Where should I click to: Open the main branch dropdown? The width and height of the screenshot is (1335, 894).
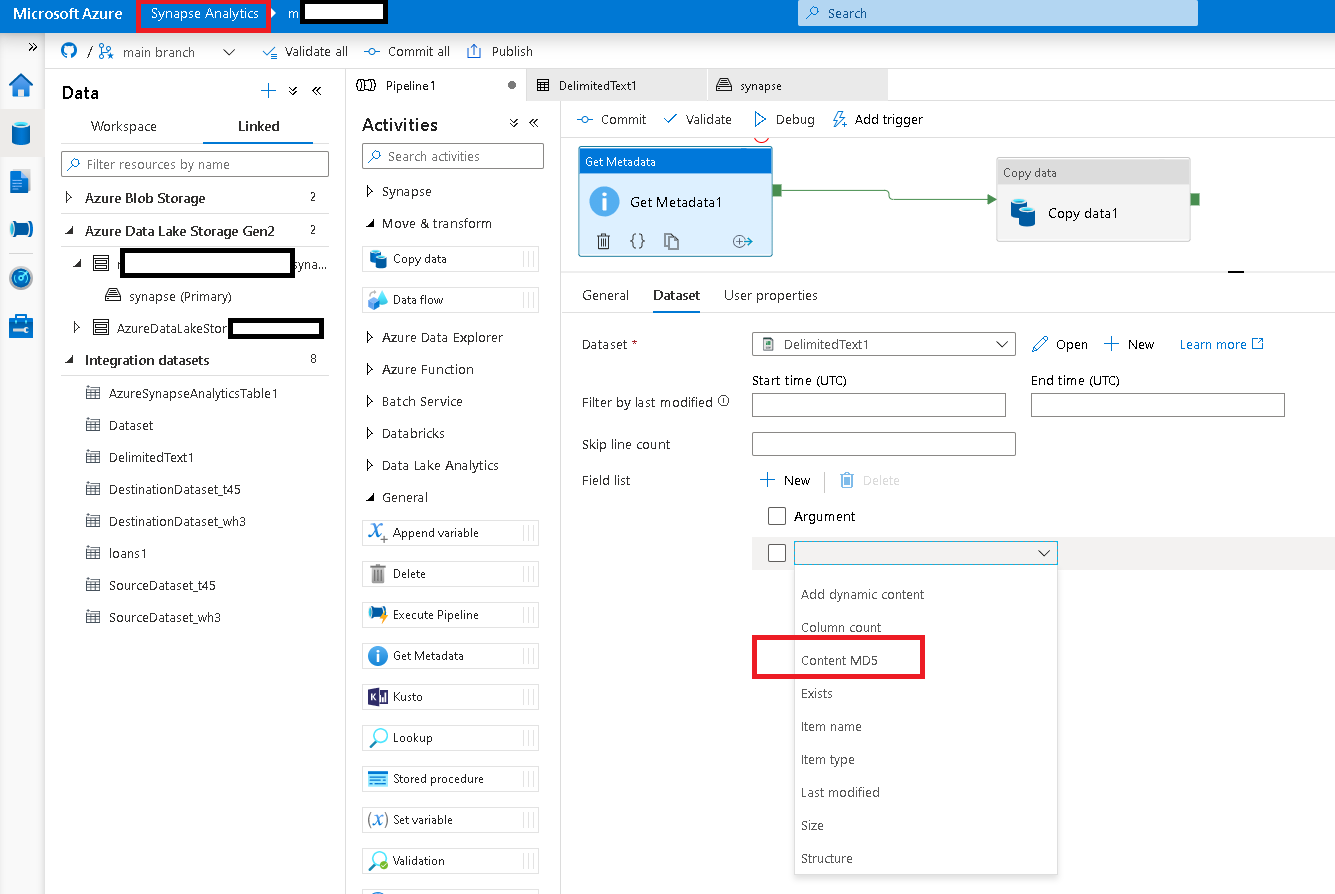click(228, 51)
